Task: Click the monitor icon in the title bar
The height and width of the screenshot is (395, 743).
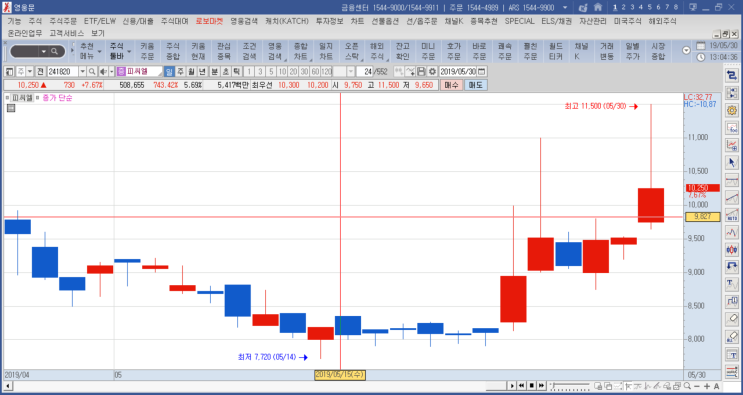Action: point(693,7)
